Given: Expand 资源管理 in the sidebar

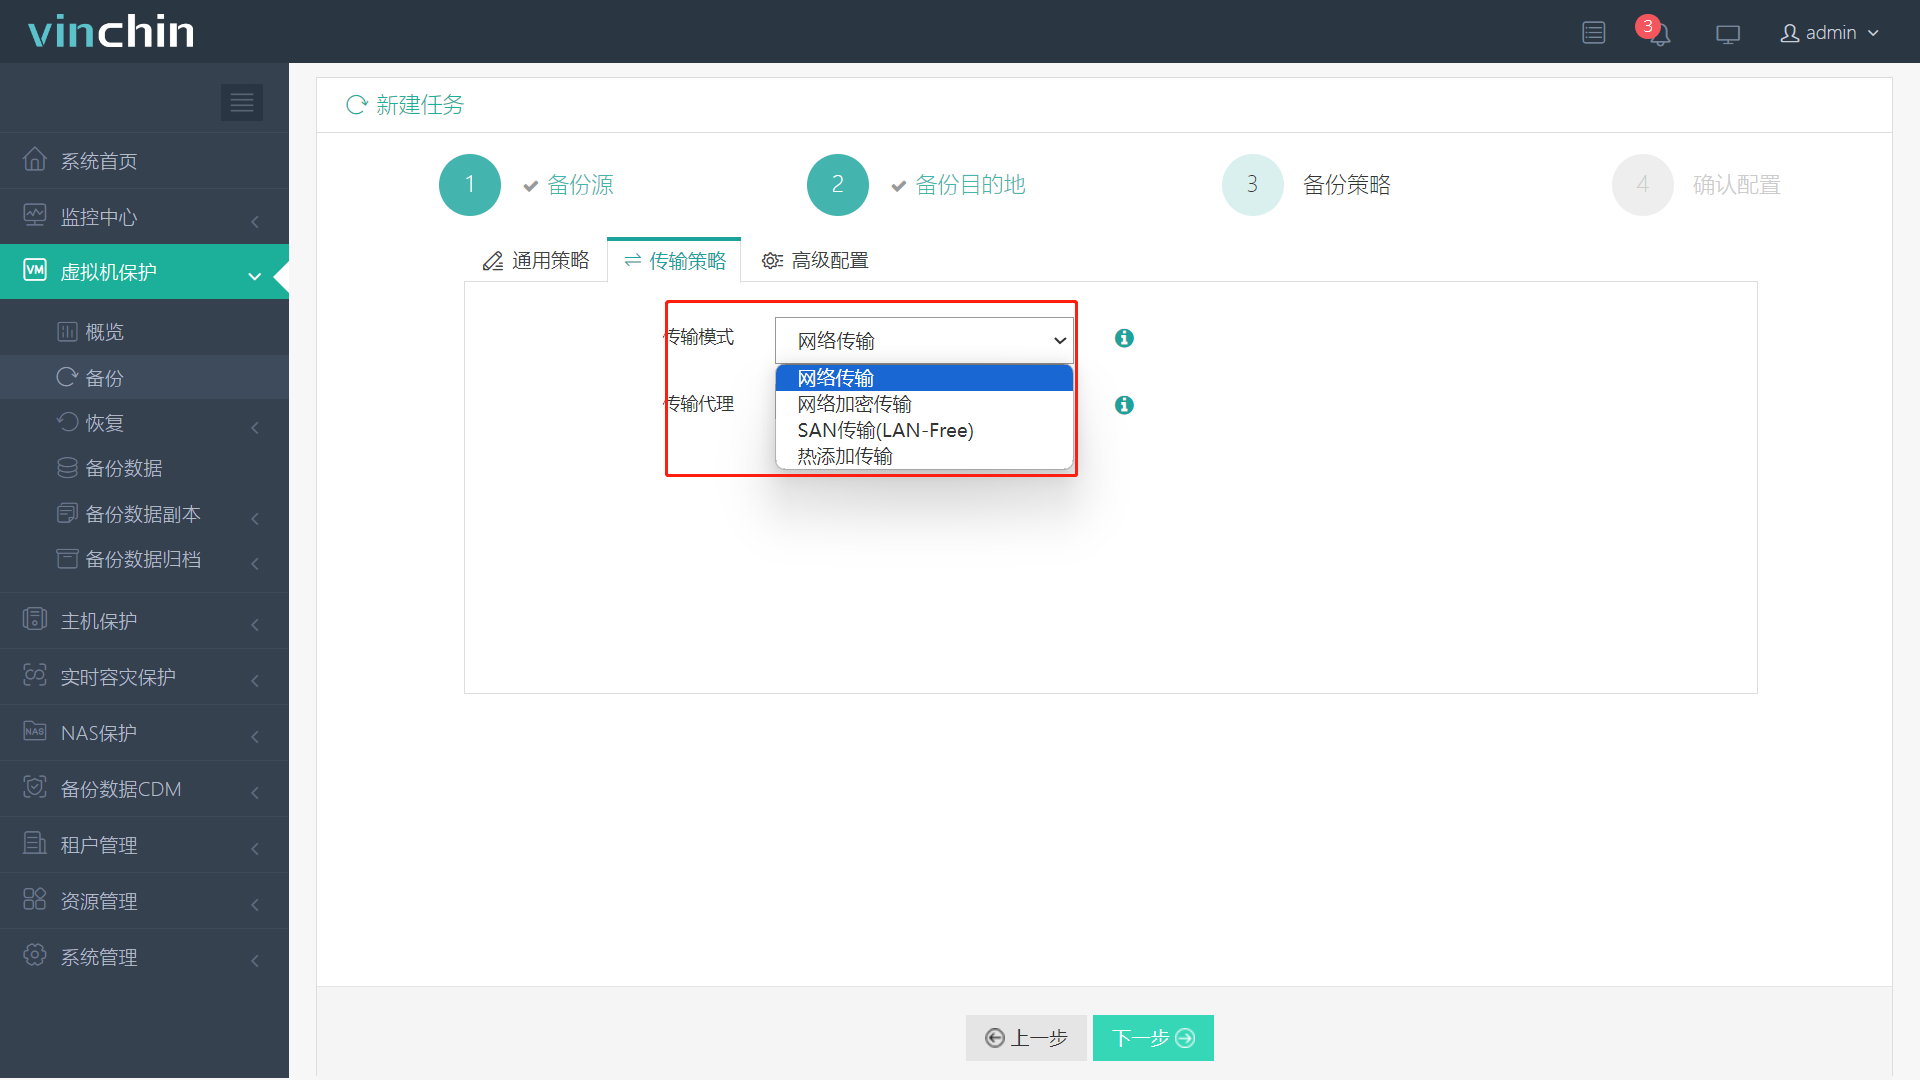Looking at the screenshot, I should point(144,901).
